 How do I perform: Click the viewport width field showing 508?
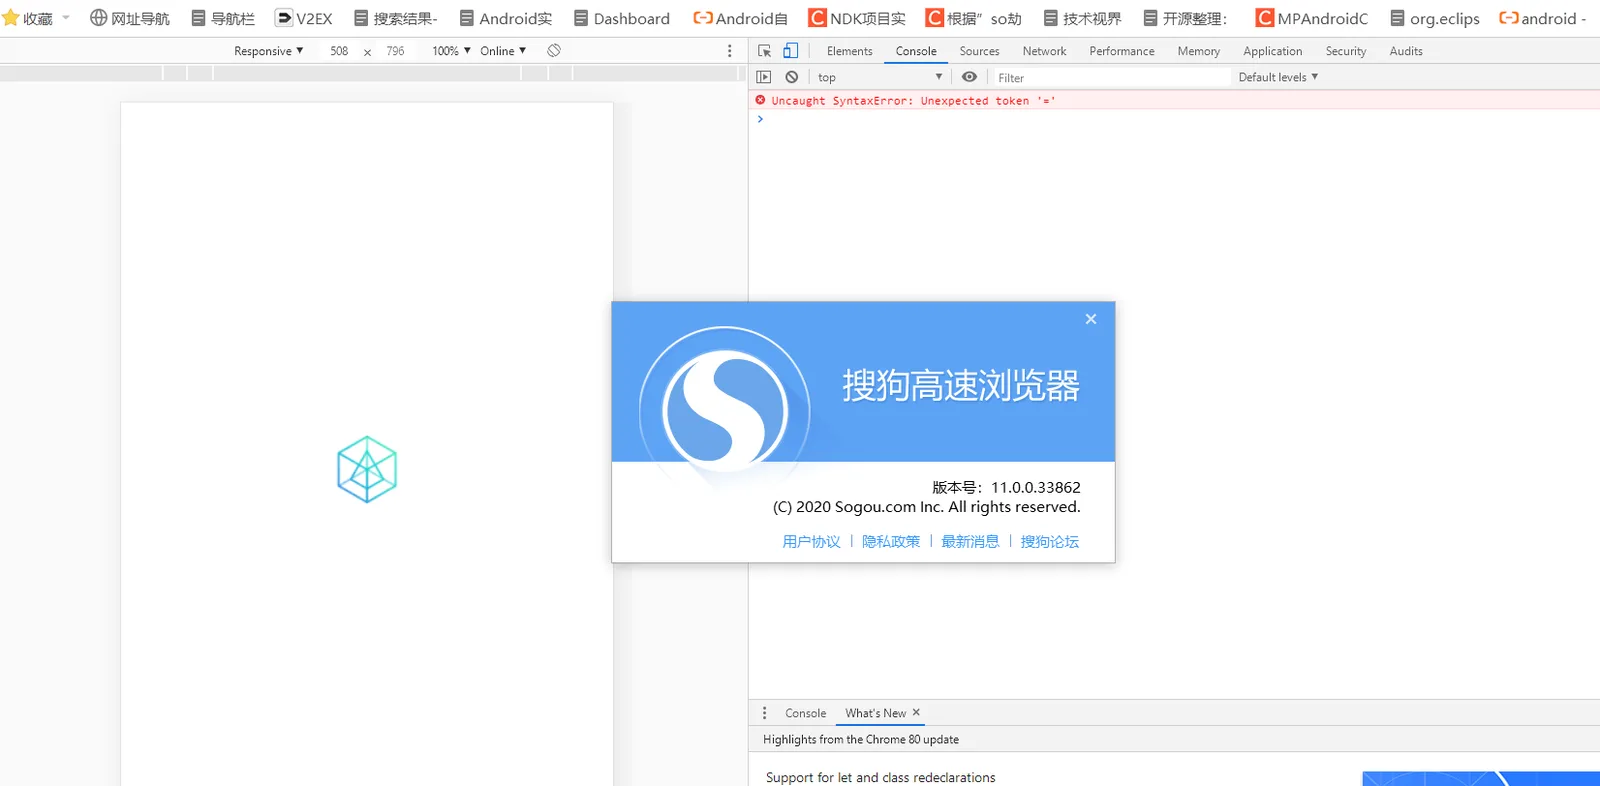[x=339, y=51]
